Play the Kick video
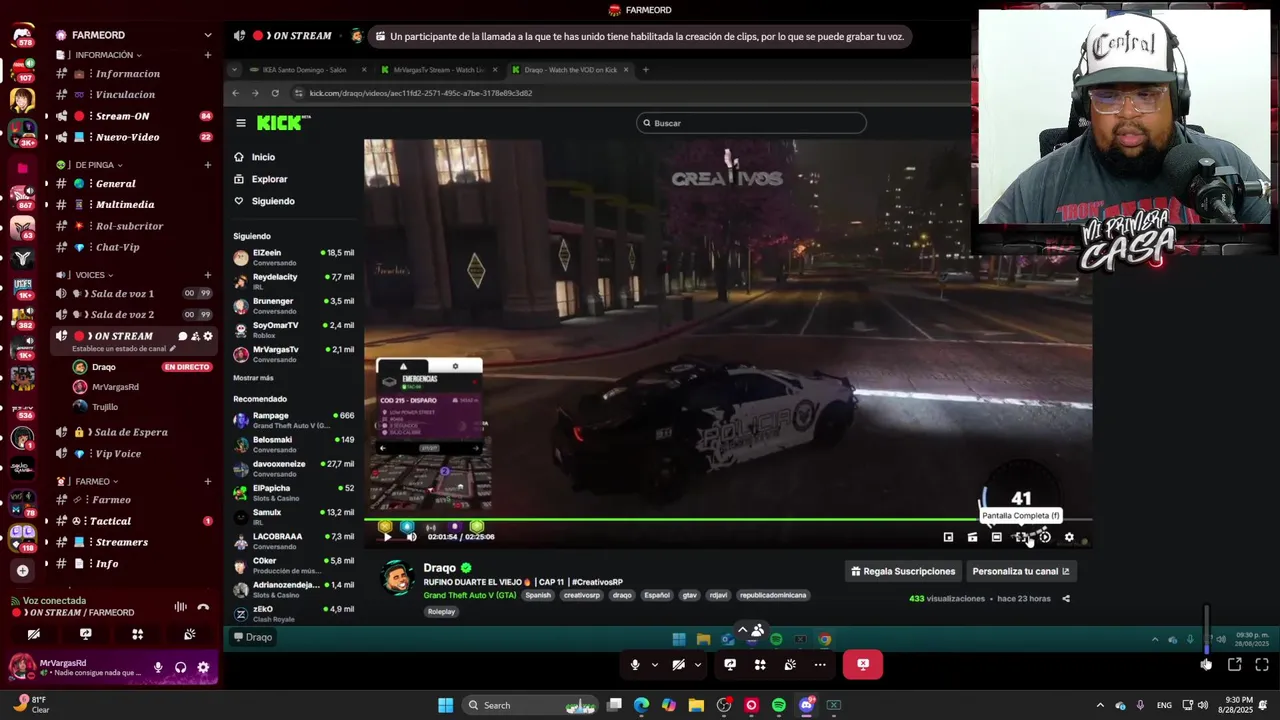Image resolution: width=1280 pixels, height=720 pixels. pyautogui.click(x=387, y=537)
